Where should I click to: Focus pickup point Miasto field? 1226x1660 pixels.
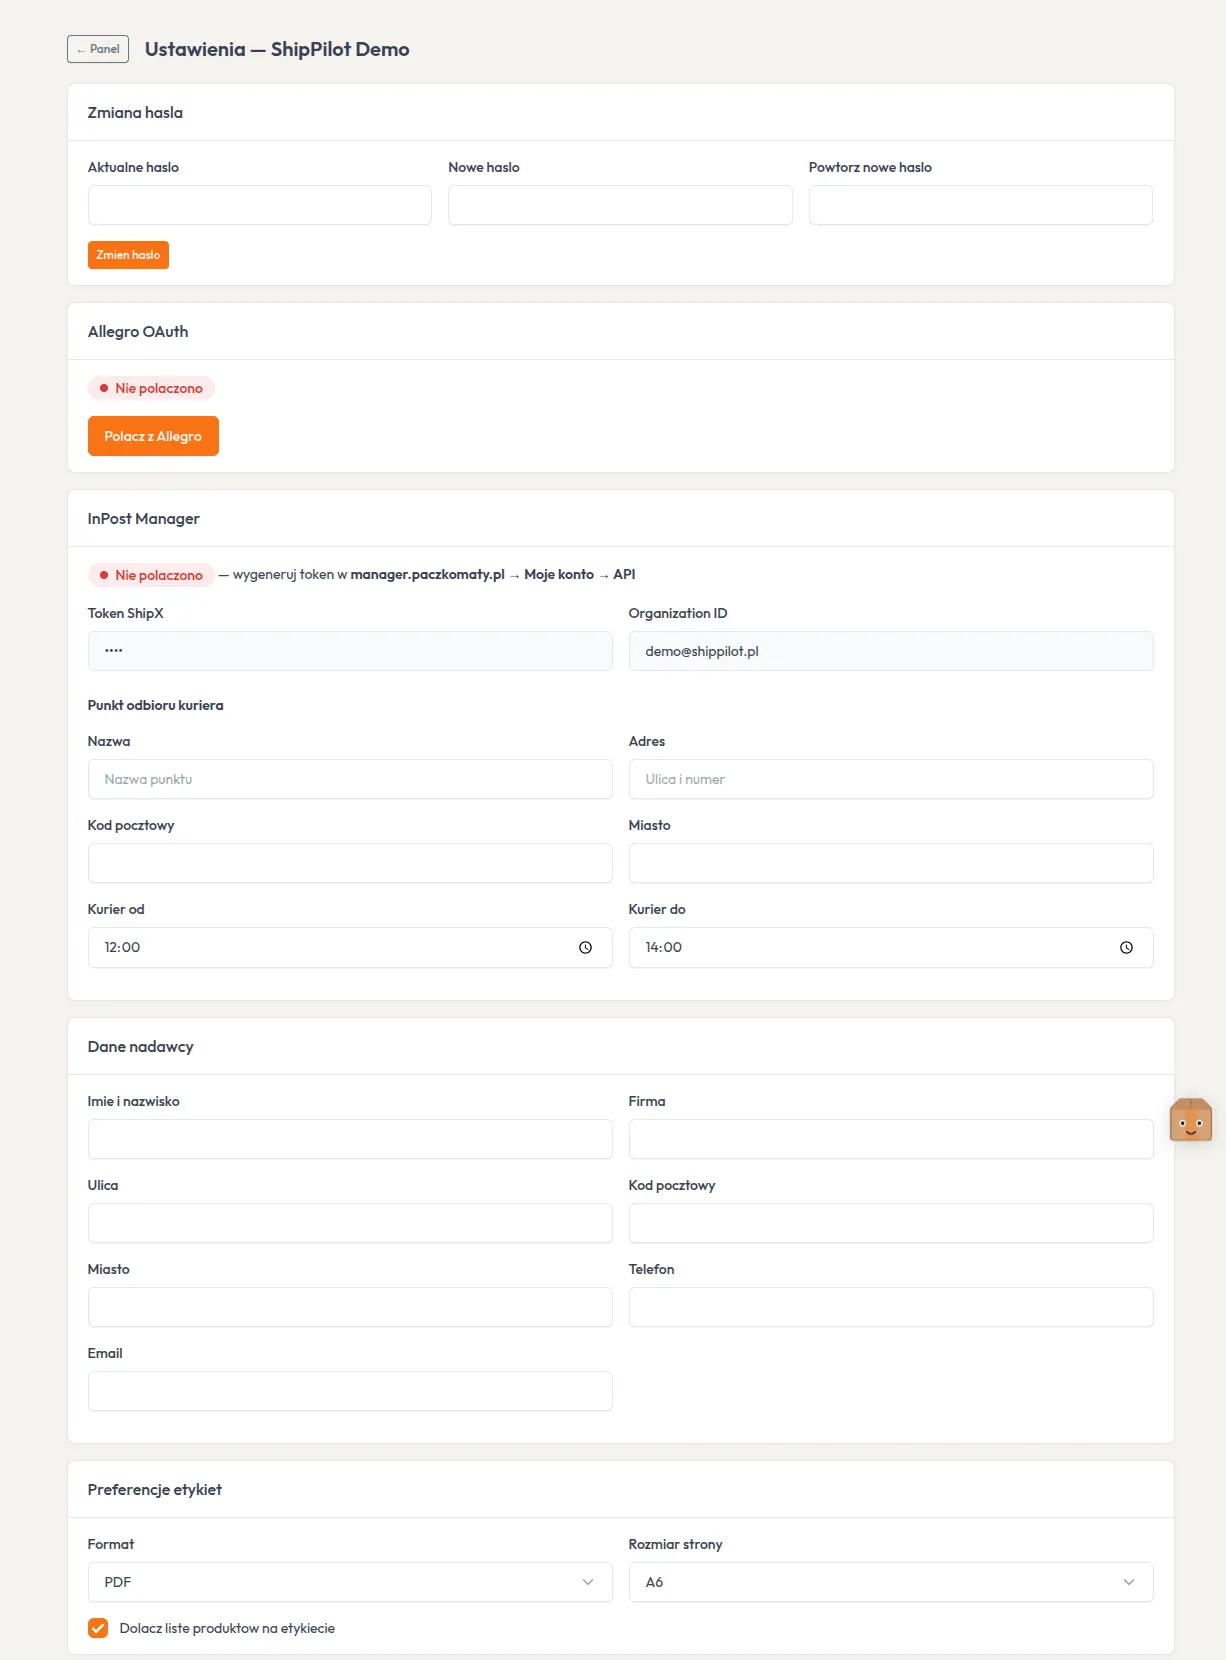coord(891,863)
